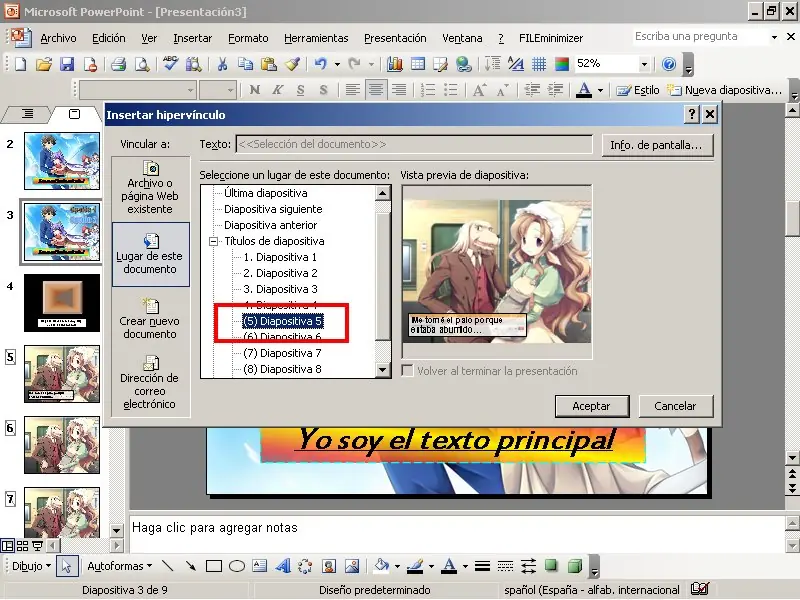The height and width of the screenshot is (600, 800).
Task: Toggle center text alignment button
Action: 376,90
